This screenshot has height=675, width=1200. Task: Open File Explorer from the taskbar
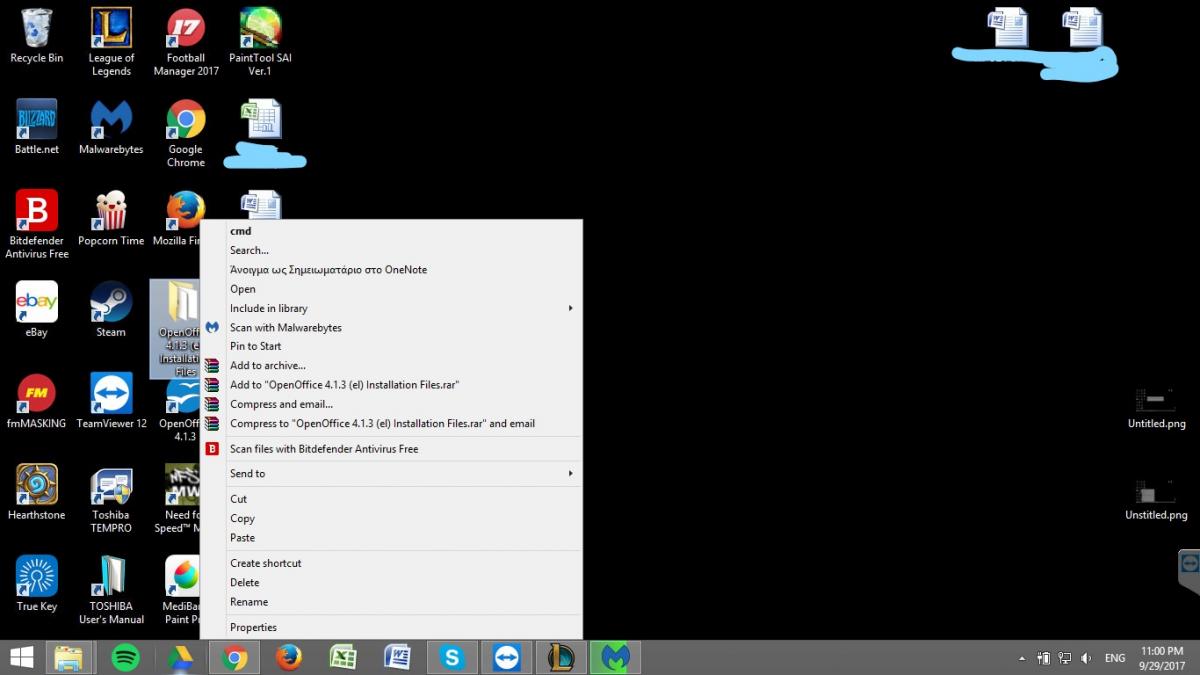coord(68,657)
